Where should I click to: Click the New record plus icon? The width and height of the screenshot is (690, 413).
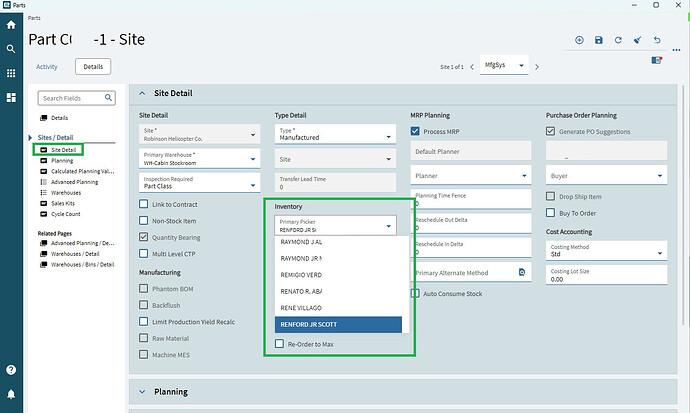(579, 40)
